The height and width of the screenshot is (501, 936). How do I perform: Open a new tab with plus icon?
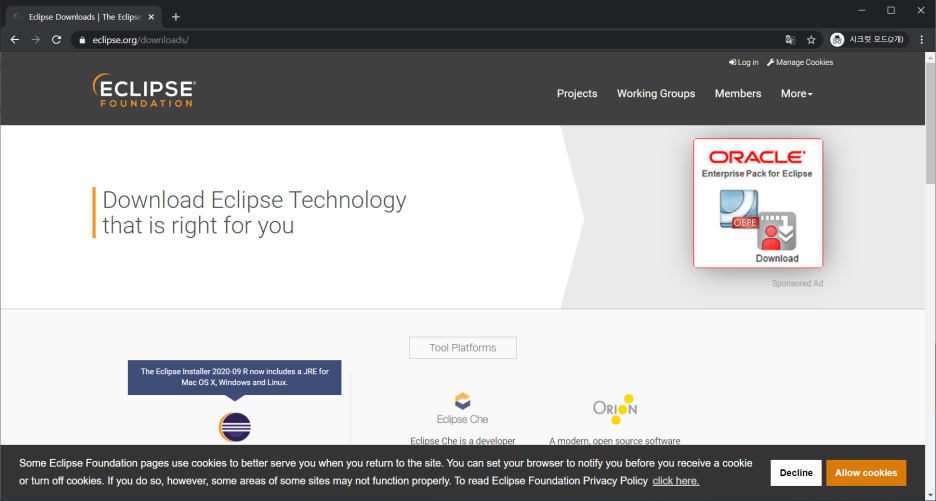click(176, 17)
